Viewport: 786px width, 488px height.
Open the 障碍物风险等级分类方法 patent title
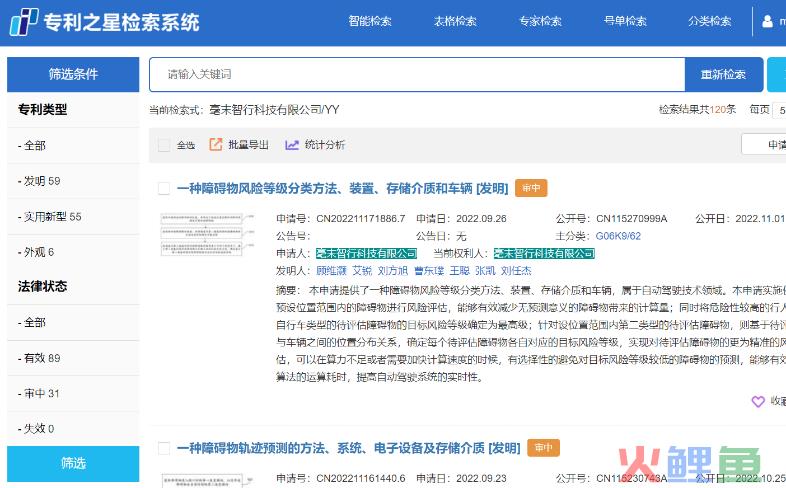coord(342,188)
